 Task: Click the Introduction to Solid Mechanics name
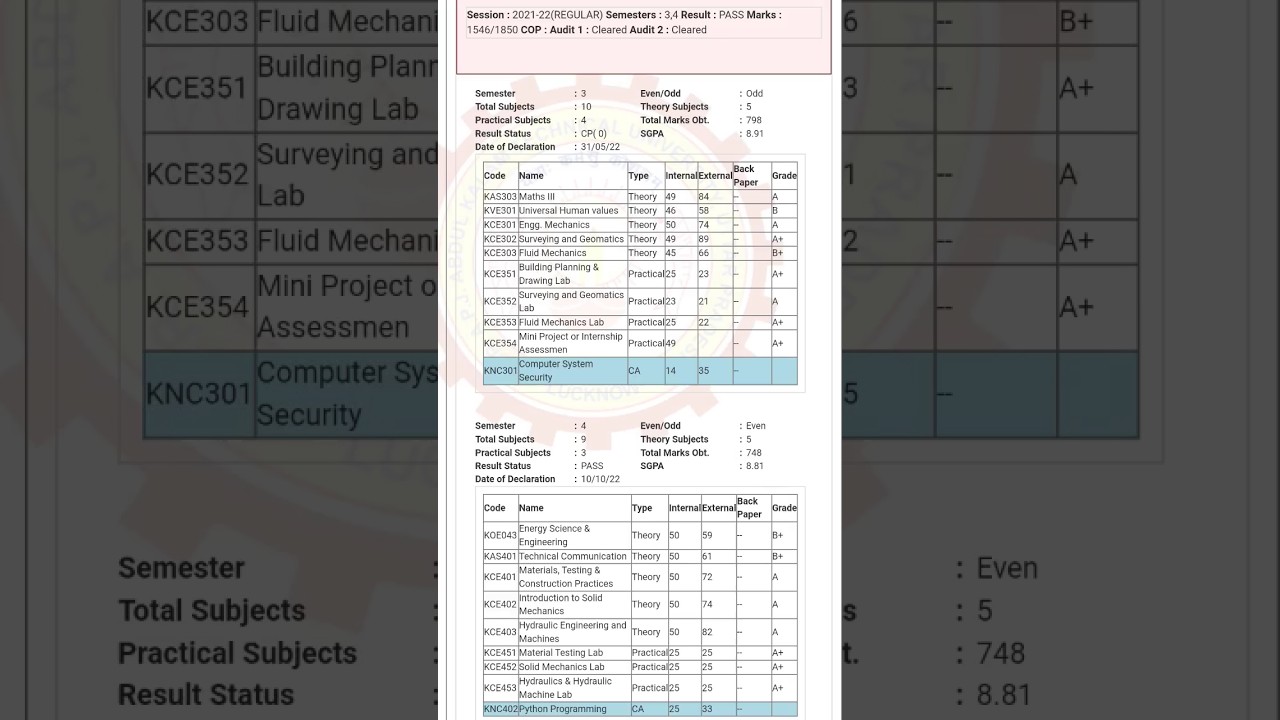(561, 605)
